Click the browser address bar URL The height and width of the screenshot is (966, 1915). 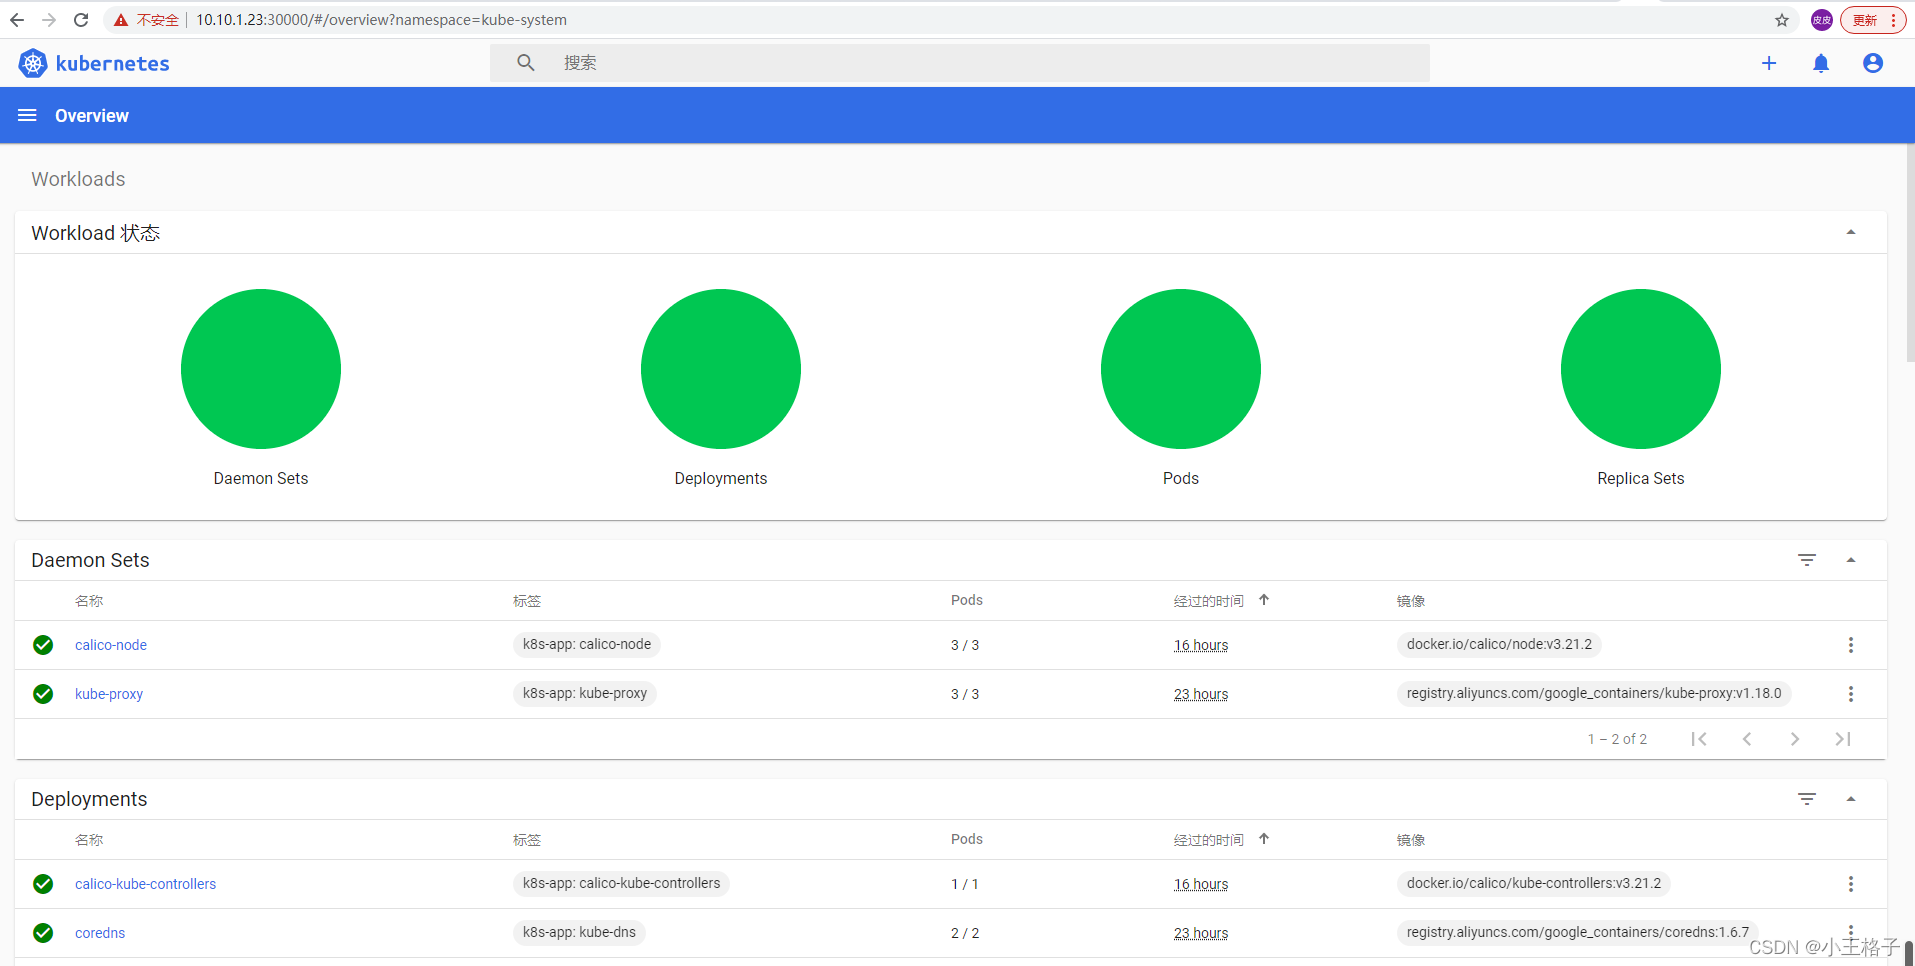tap(381, 20)
